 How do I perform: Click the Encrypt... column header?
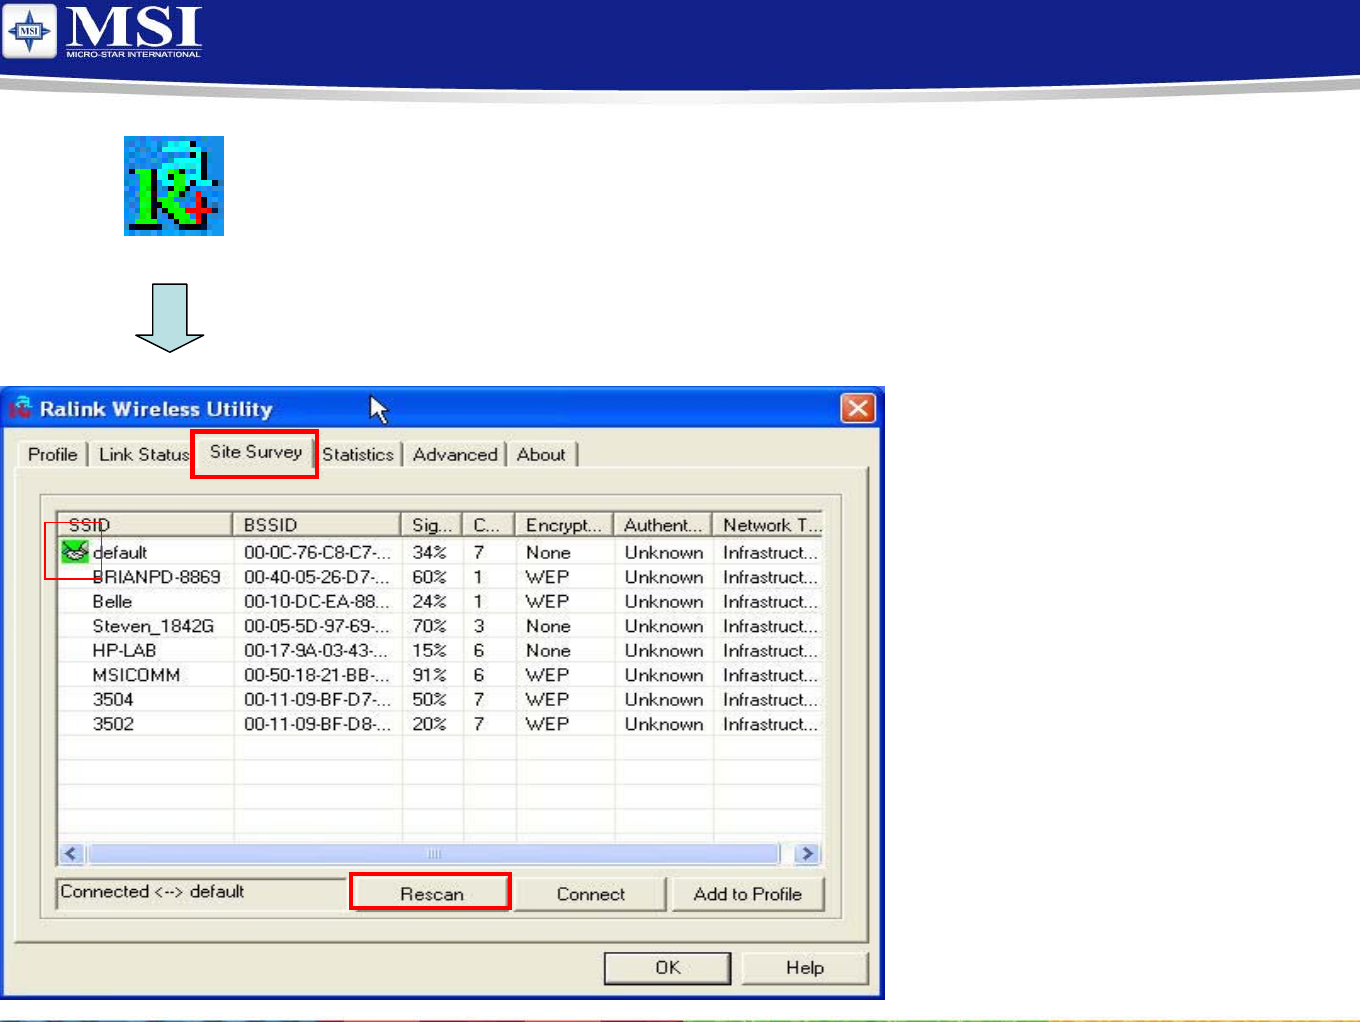564,525
